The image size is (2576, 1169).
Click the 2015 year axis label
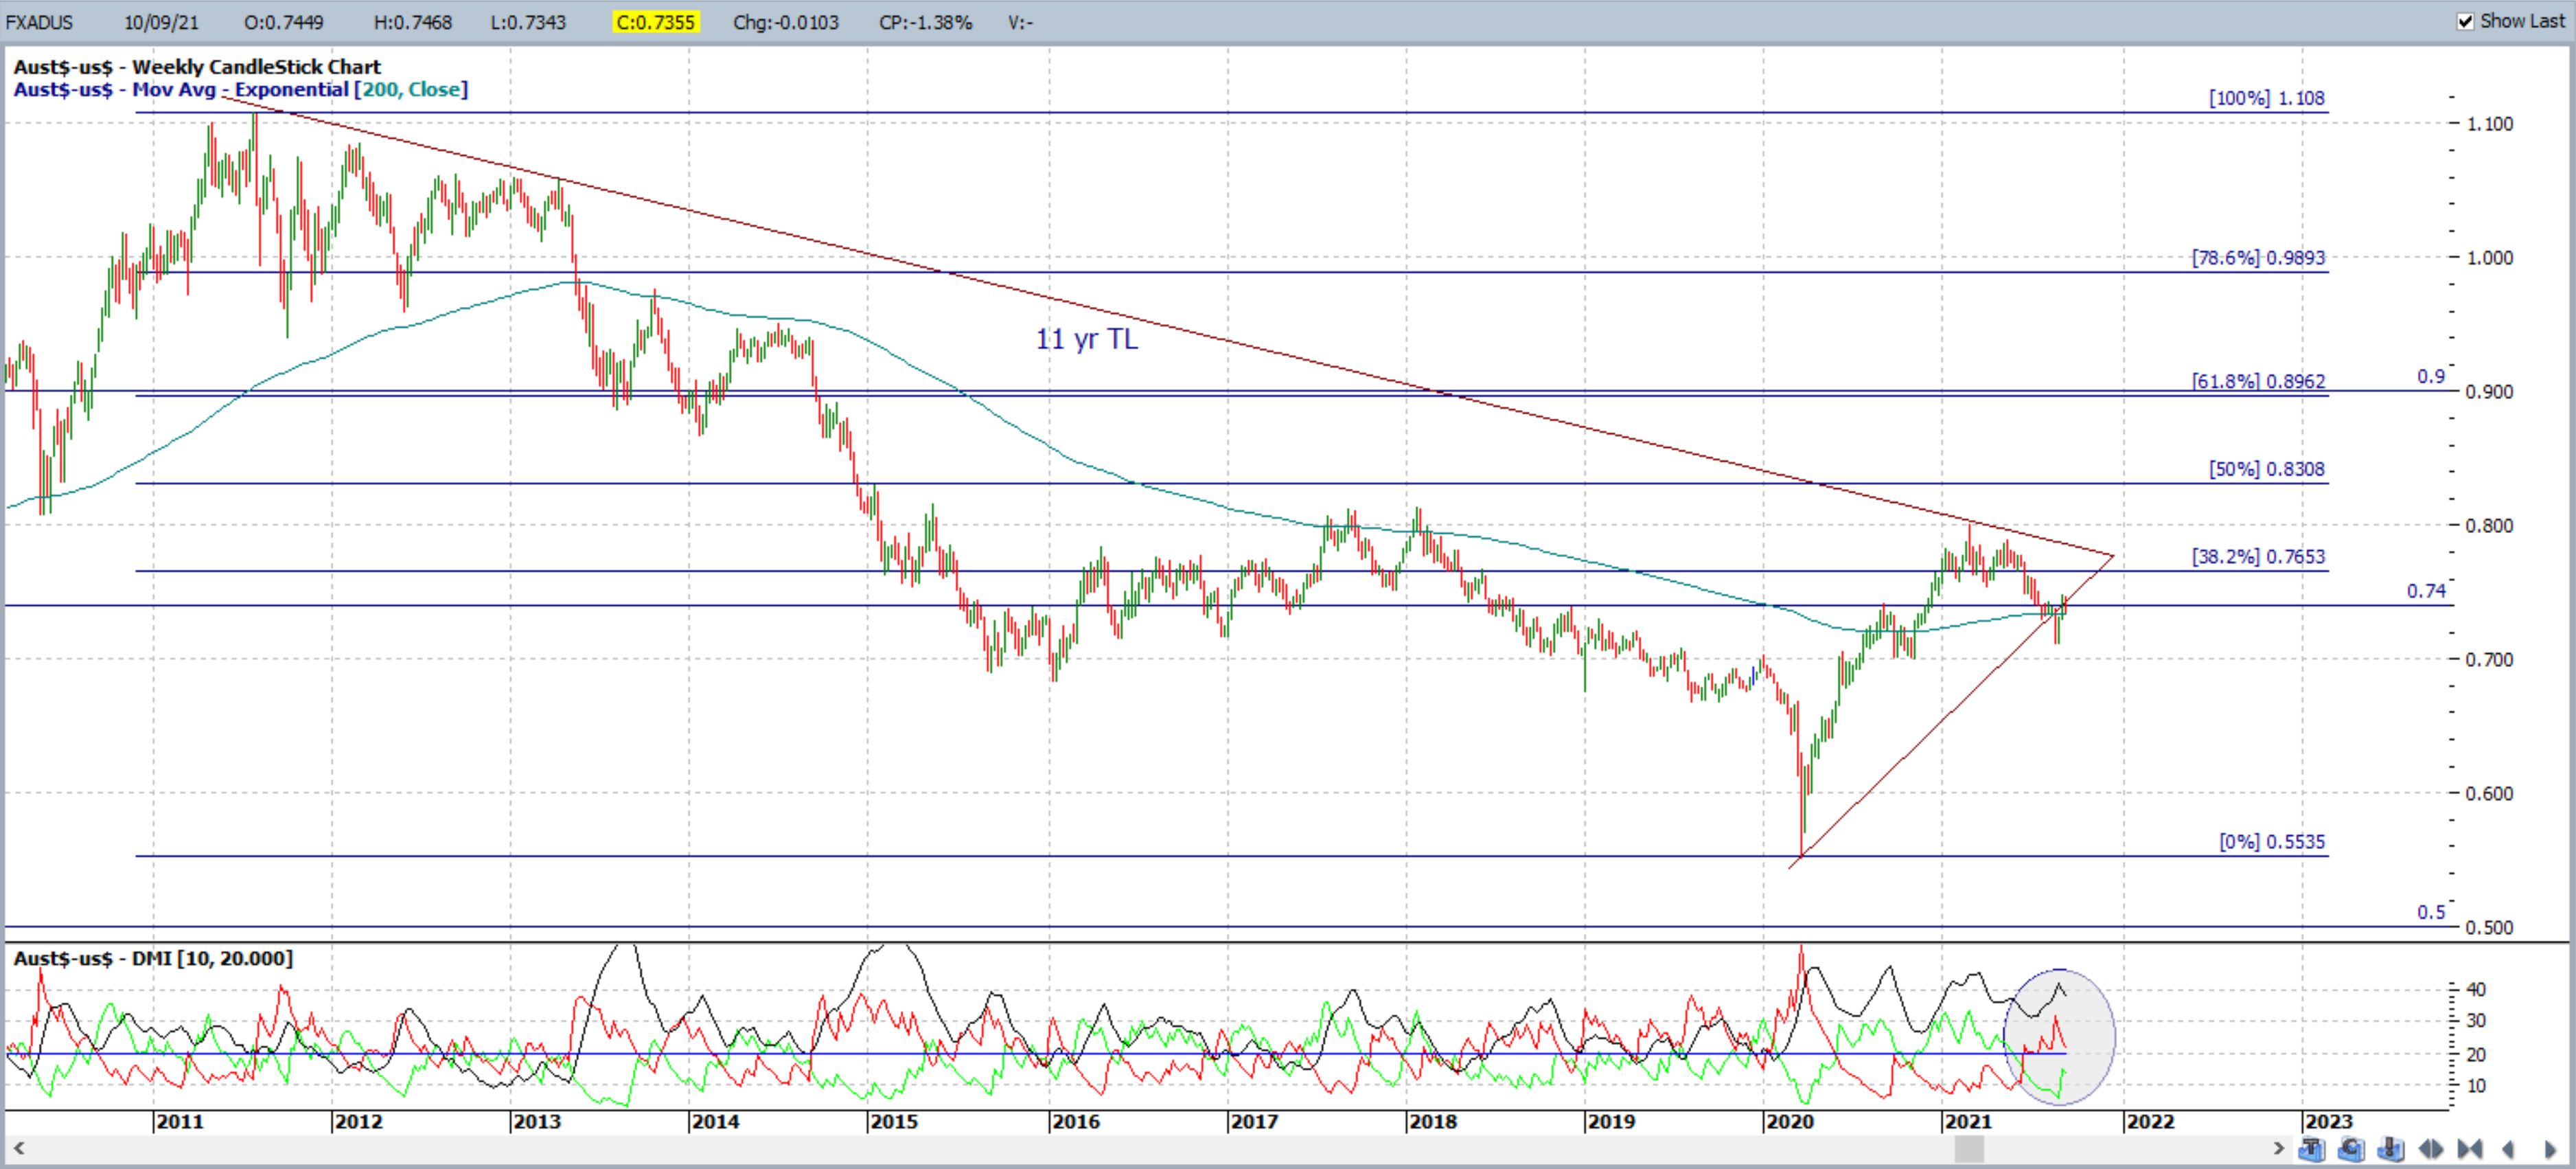point(894,1122)
